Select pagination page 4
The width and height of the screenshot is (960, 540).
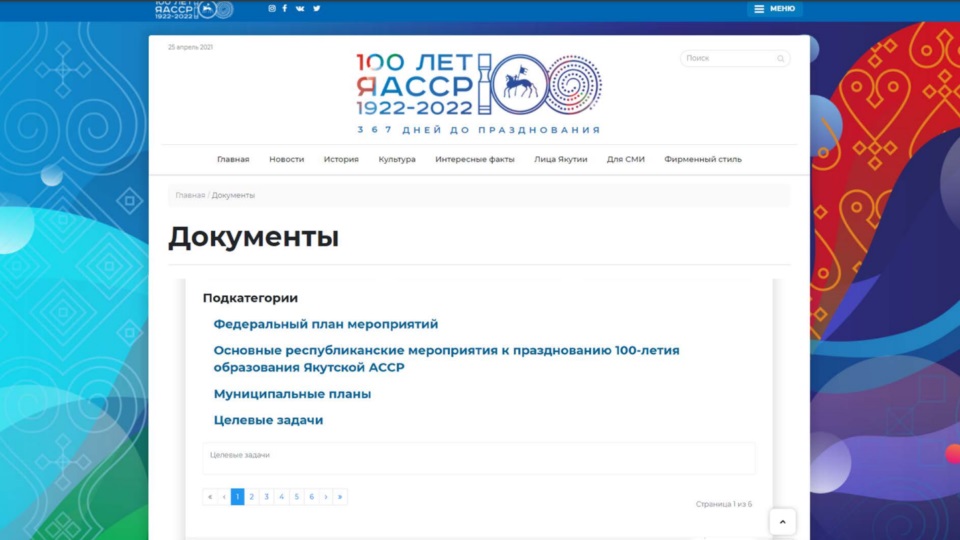(x=282, y=497)
